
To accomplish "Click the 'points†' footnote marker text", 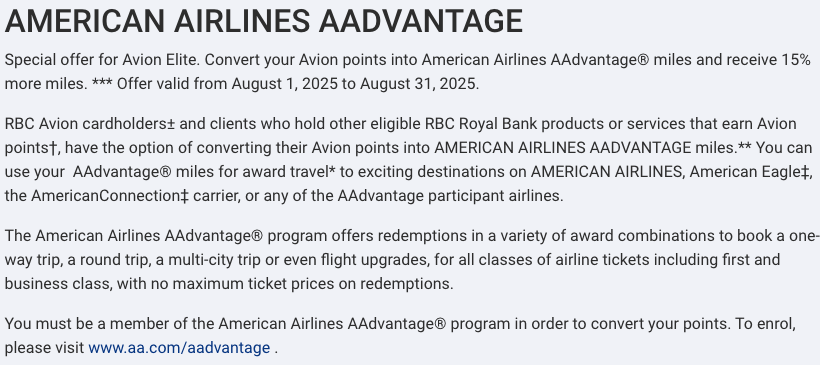I will tap(32, 148).
